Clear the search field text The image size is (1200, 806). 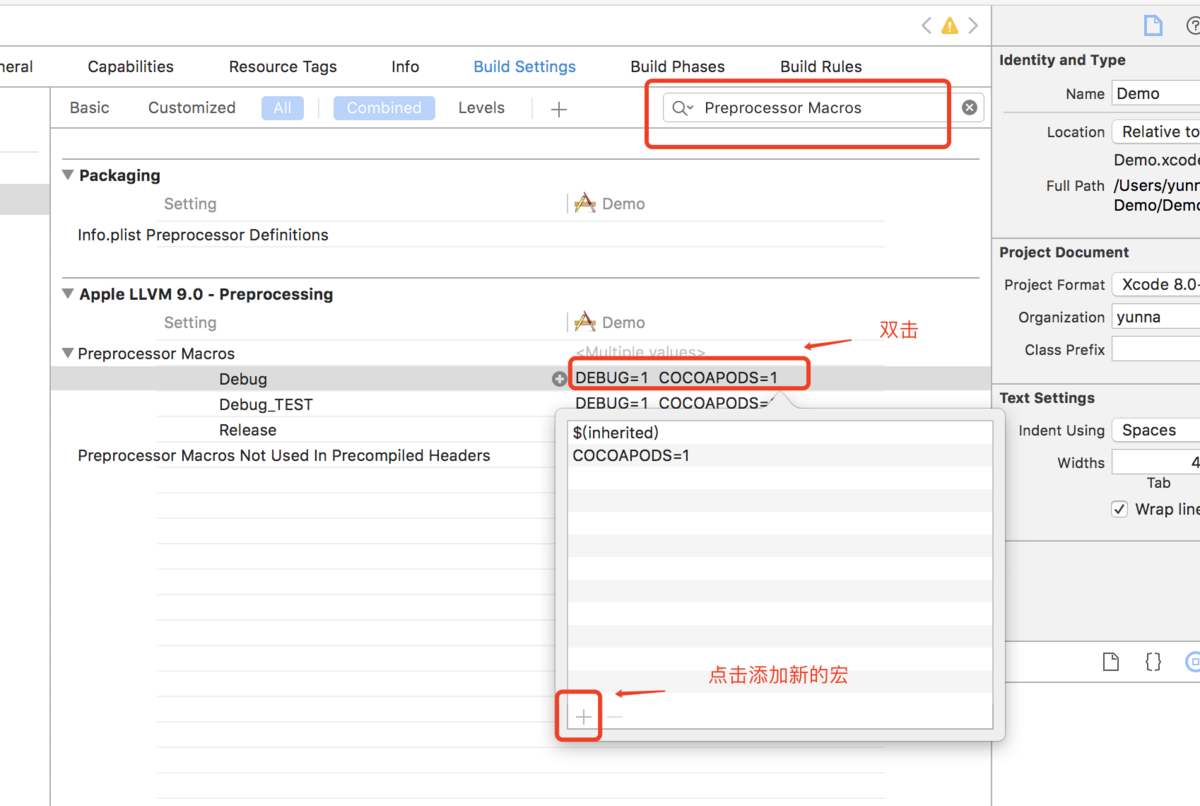pos(969,108)
